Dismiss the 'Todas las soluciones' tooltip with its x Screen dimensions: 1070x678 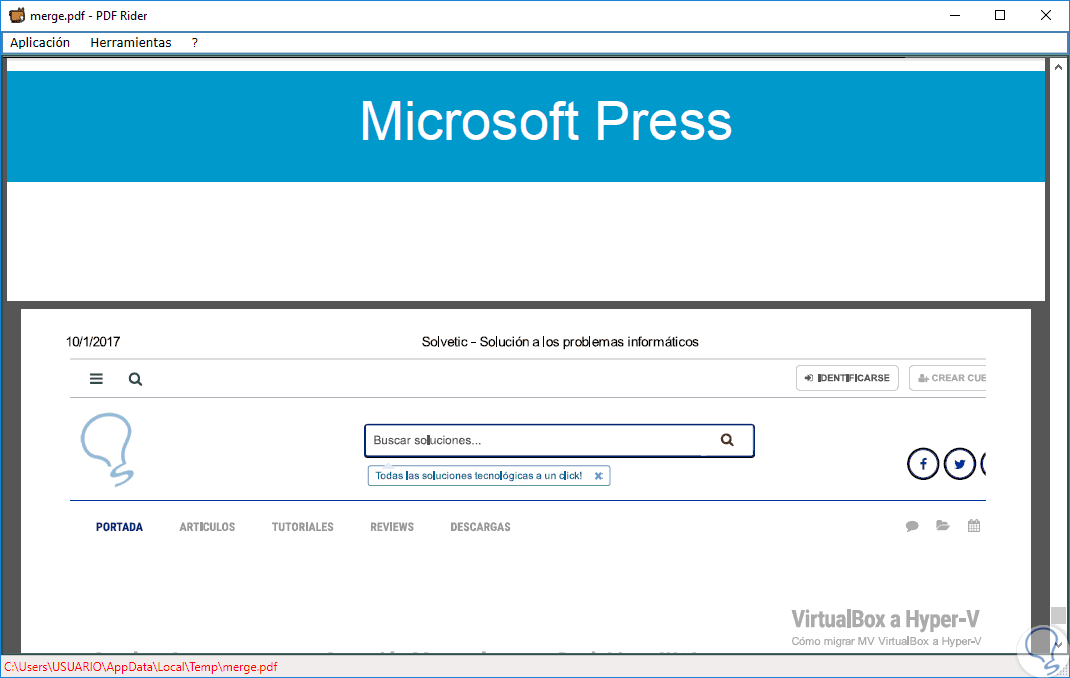click(598, 476)
